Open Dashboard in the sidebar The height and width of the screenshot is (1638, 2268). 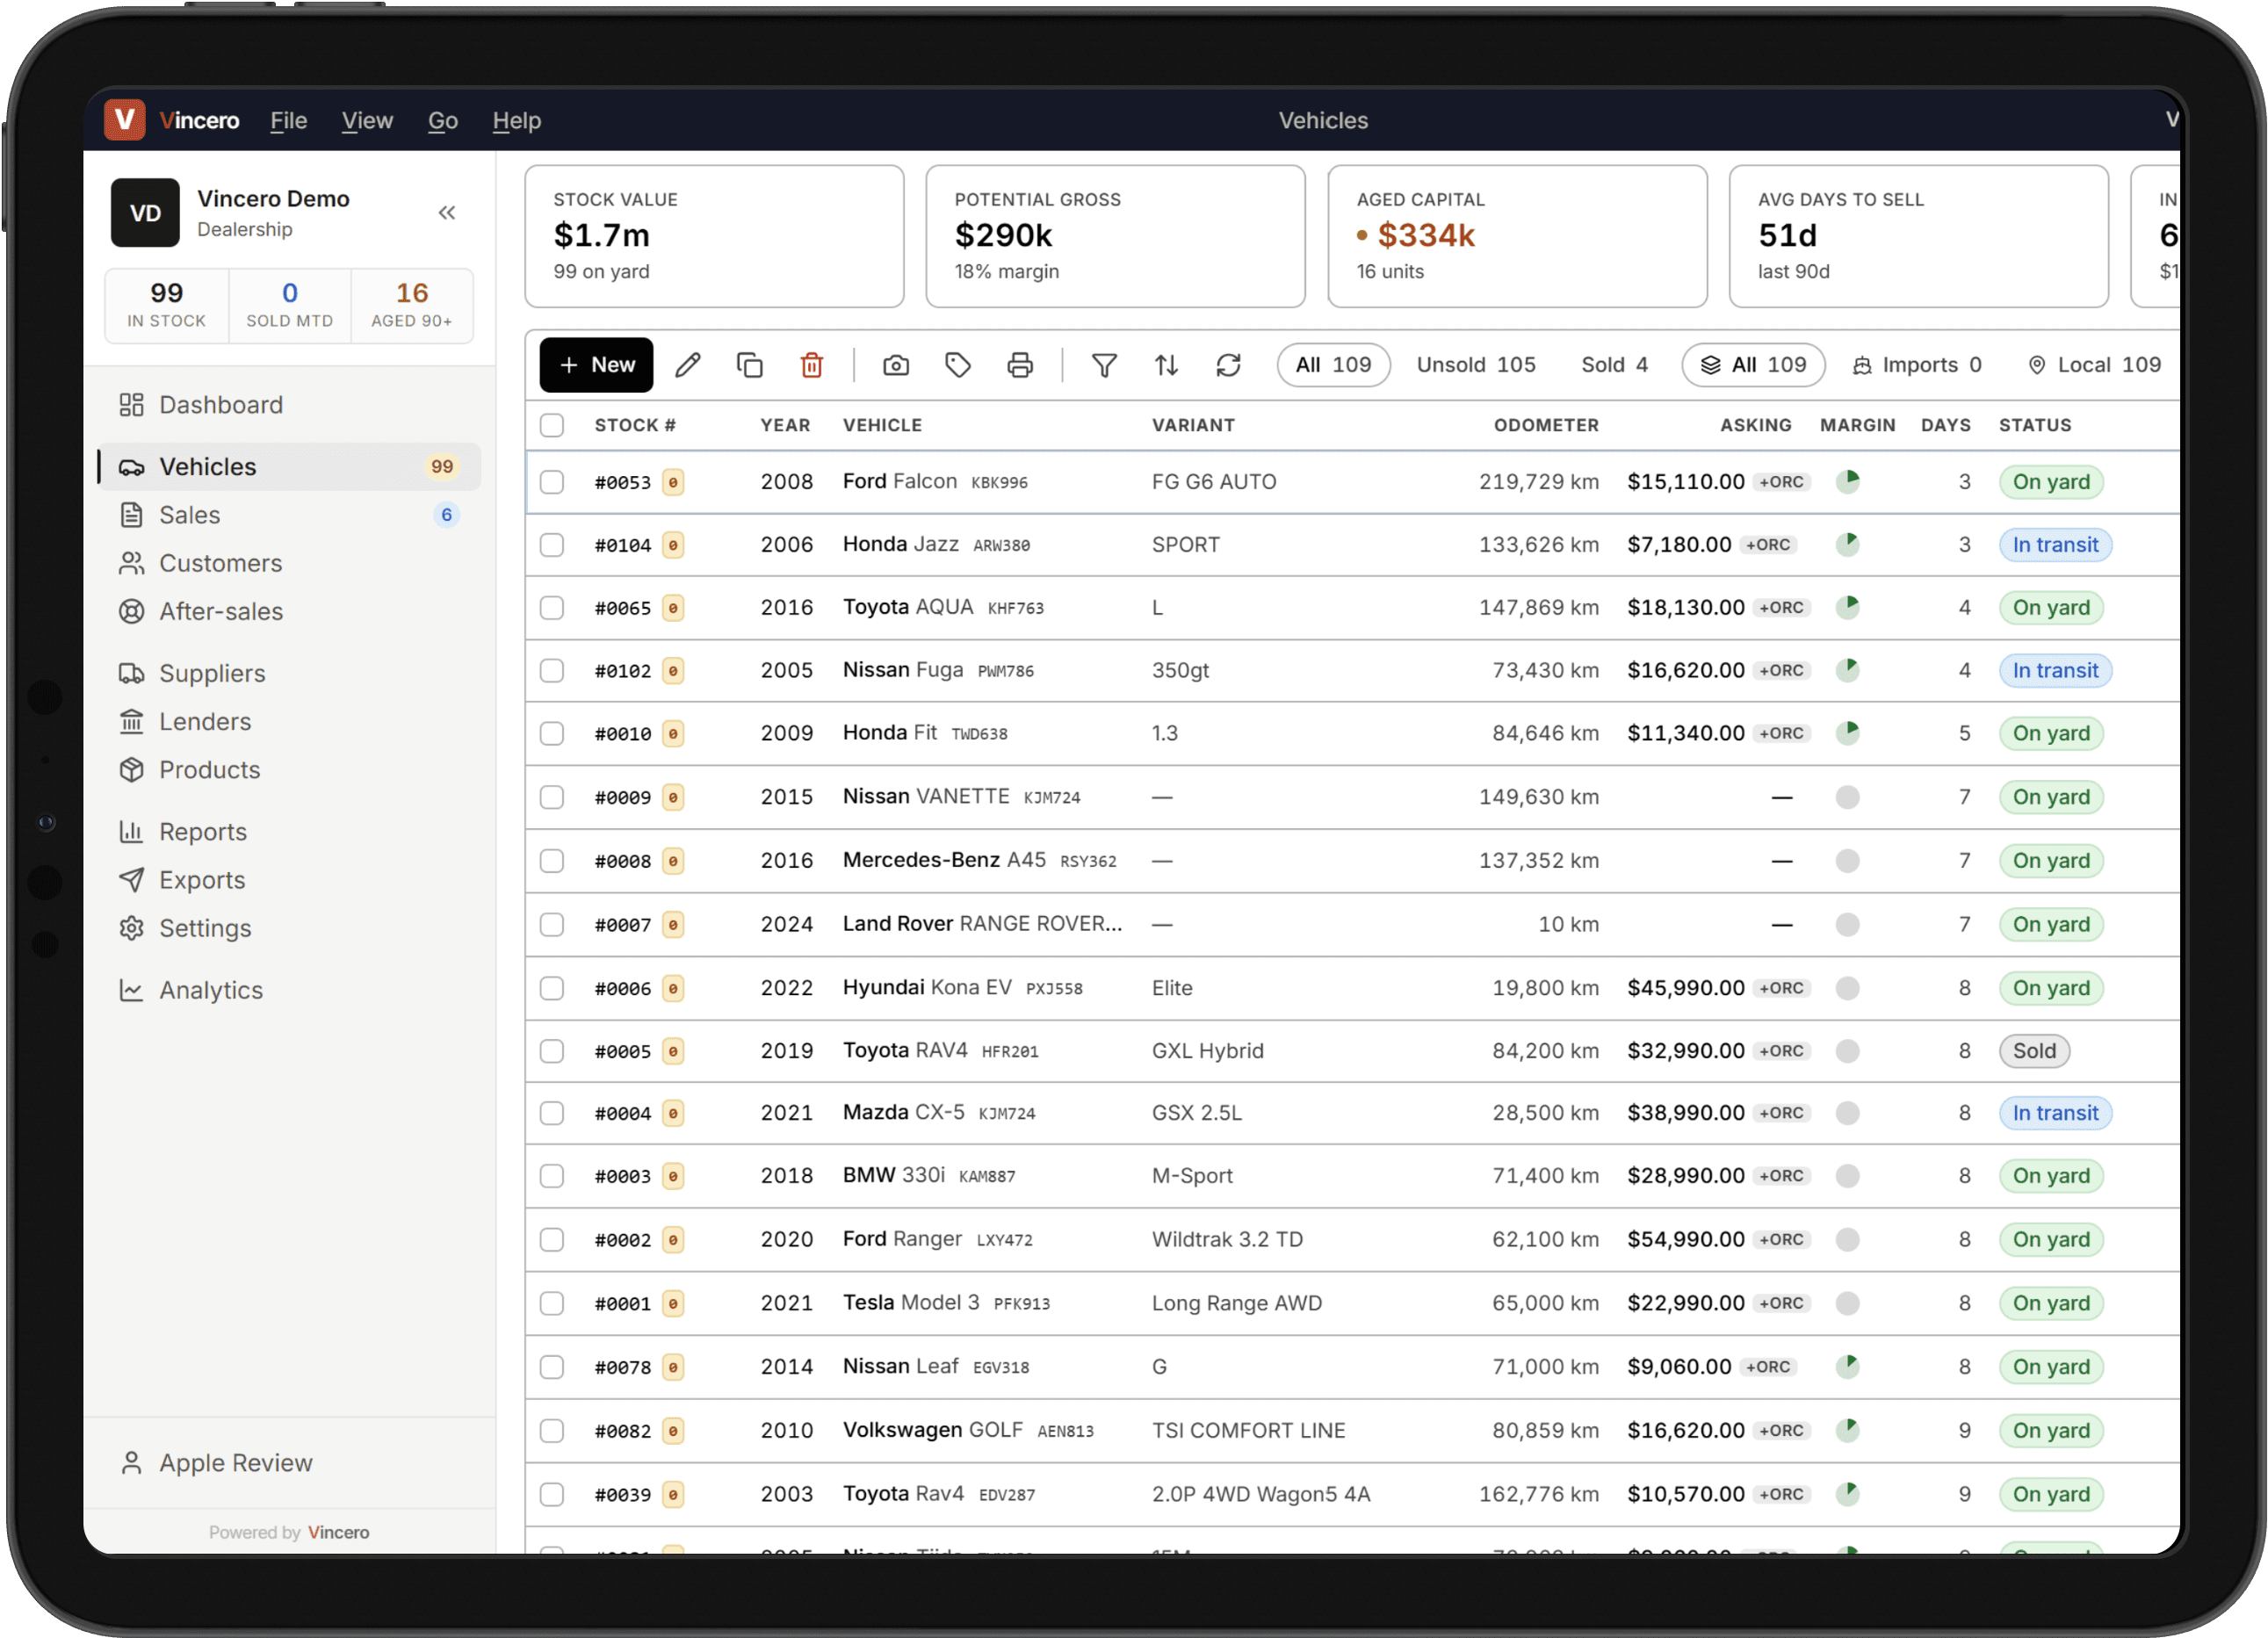pyautogui.click(x=289, y=404)
